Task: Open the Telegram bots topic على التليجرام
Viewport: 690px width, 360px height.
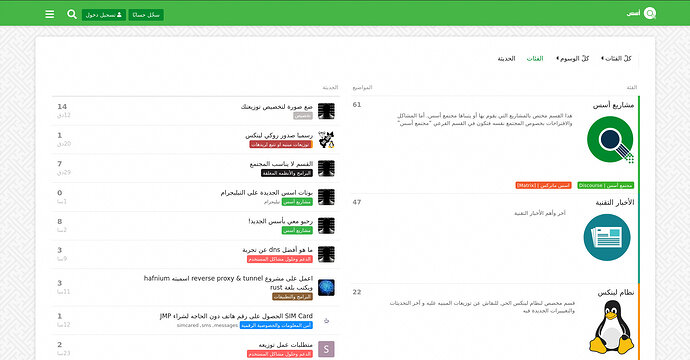Action: [267, 193]
